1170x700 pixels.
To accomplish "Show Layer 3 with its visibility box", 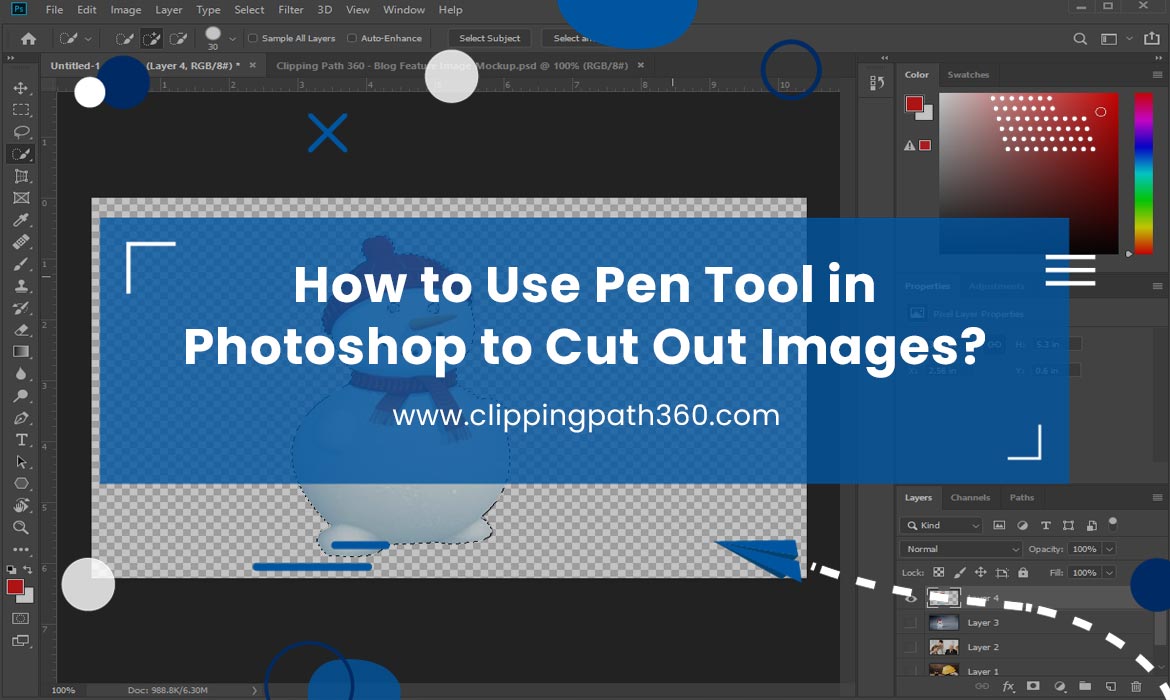I will (910, 622).
